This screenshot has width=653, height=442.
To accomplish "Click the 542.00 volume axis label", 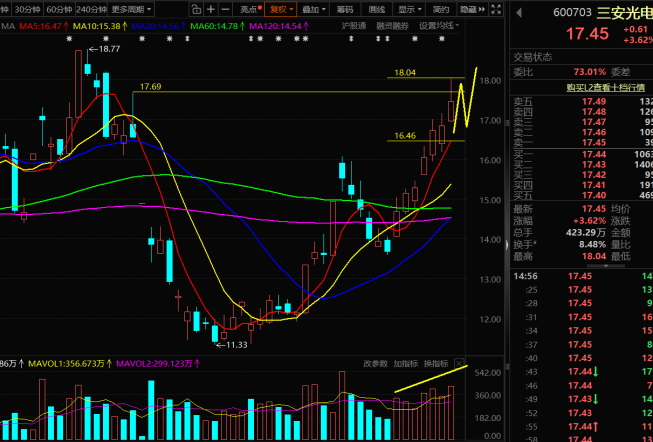I will pyautogui.click(x=487, y=372).
